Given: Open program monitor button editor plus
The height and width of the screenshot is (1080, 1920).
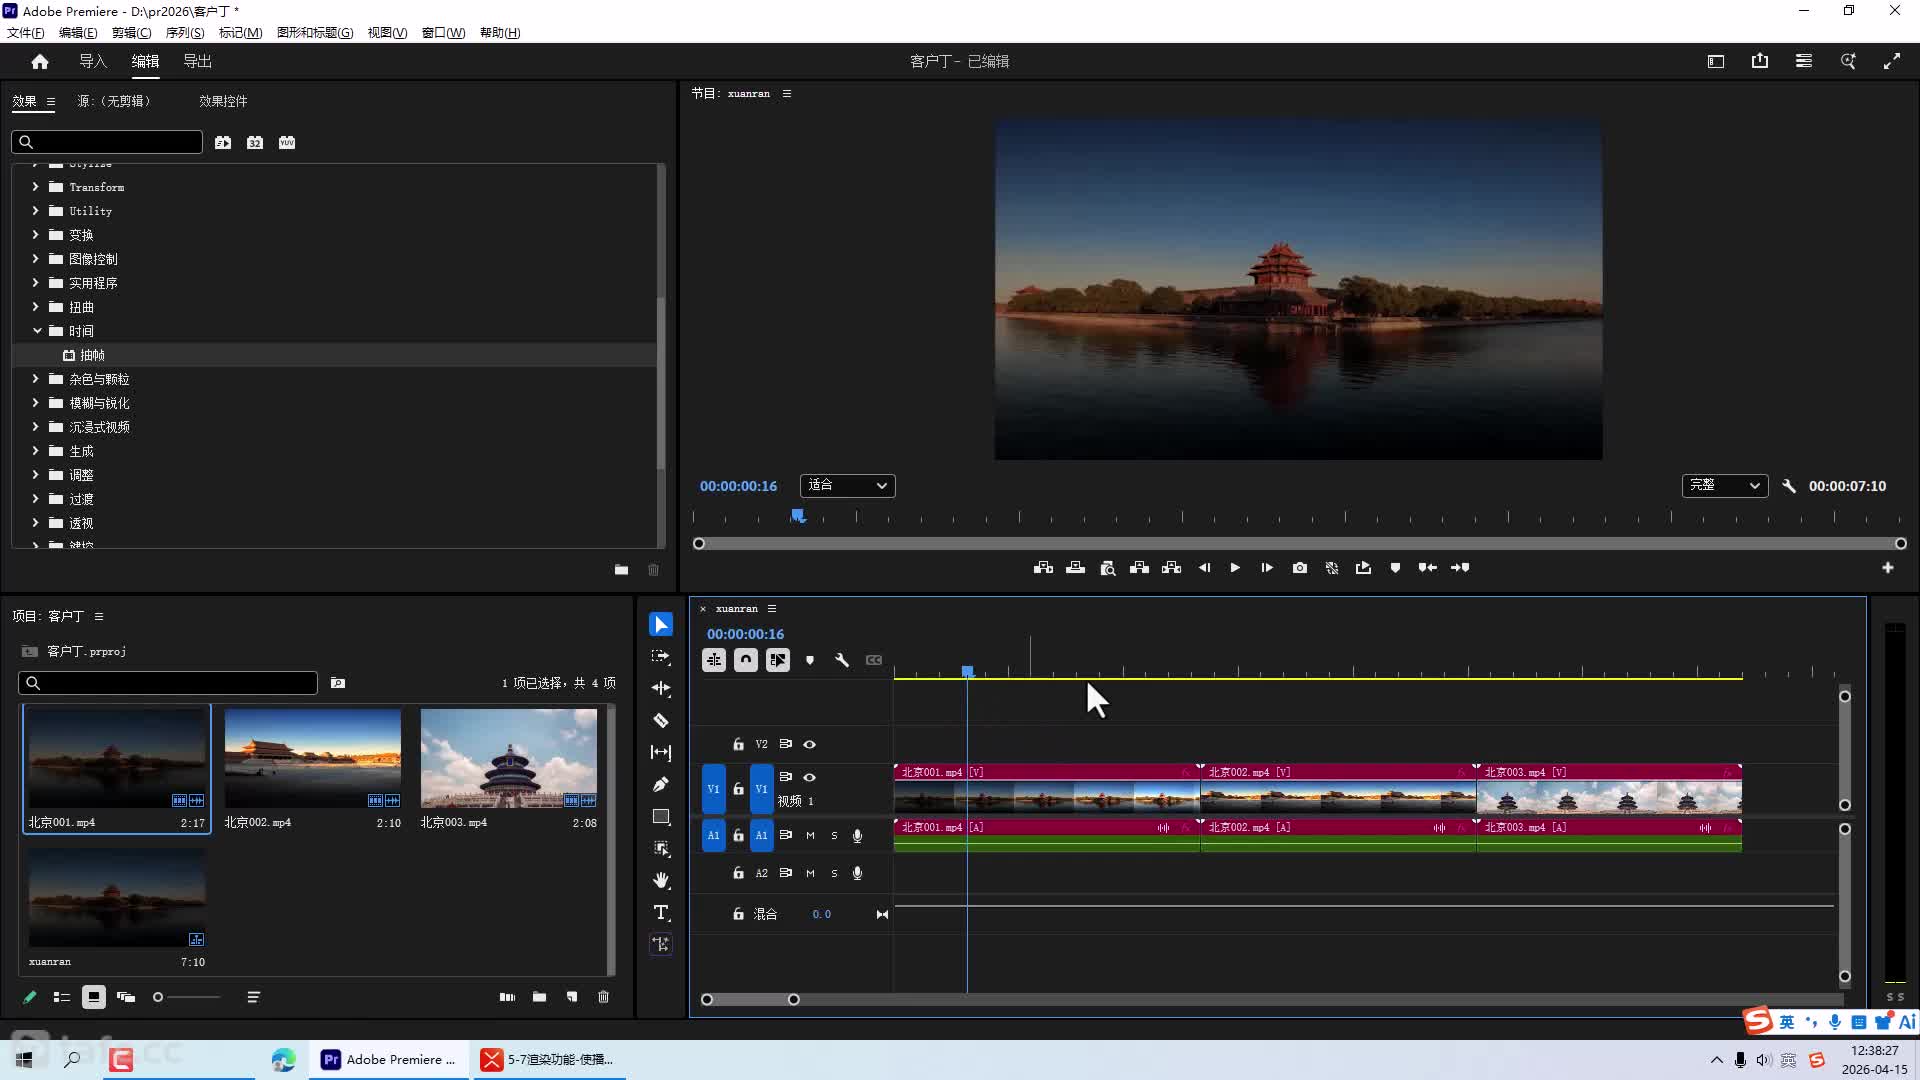Looking at the screenshot, I should 1888,568.
